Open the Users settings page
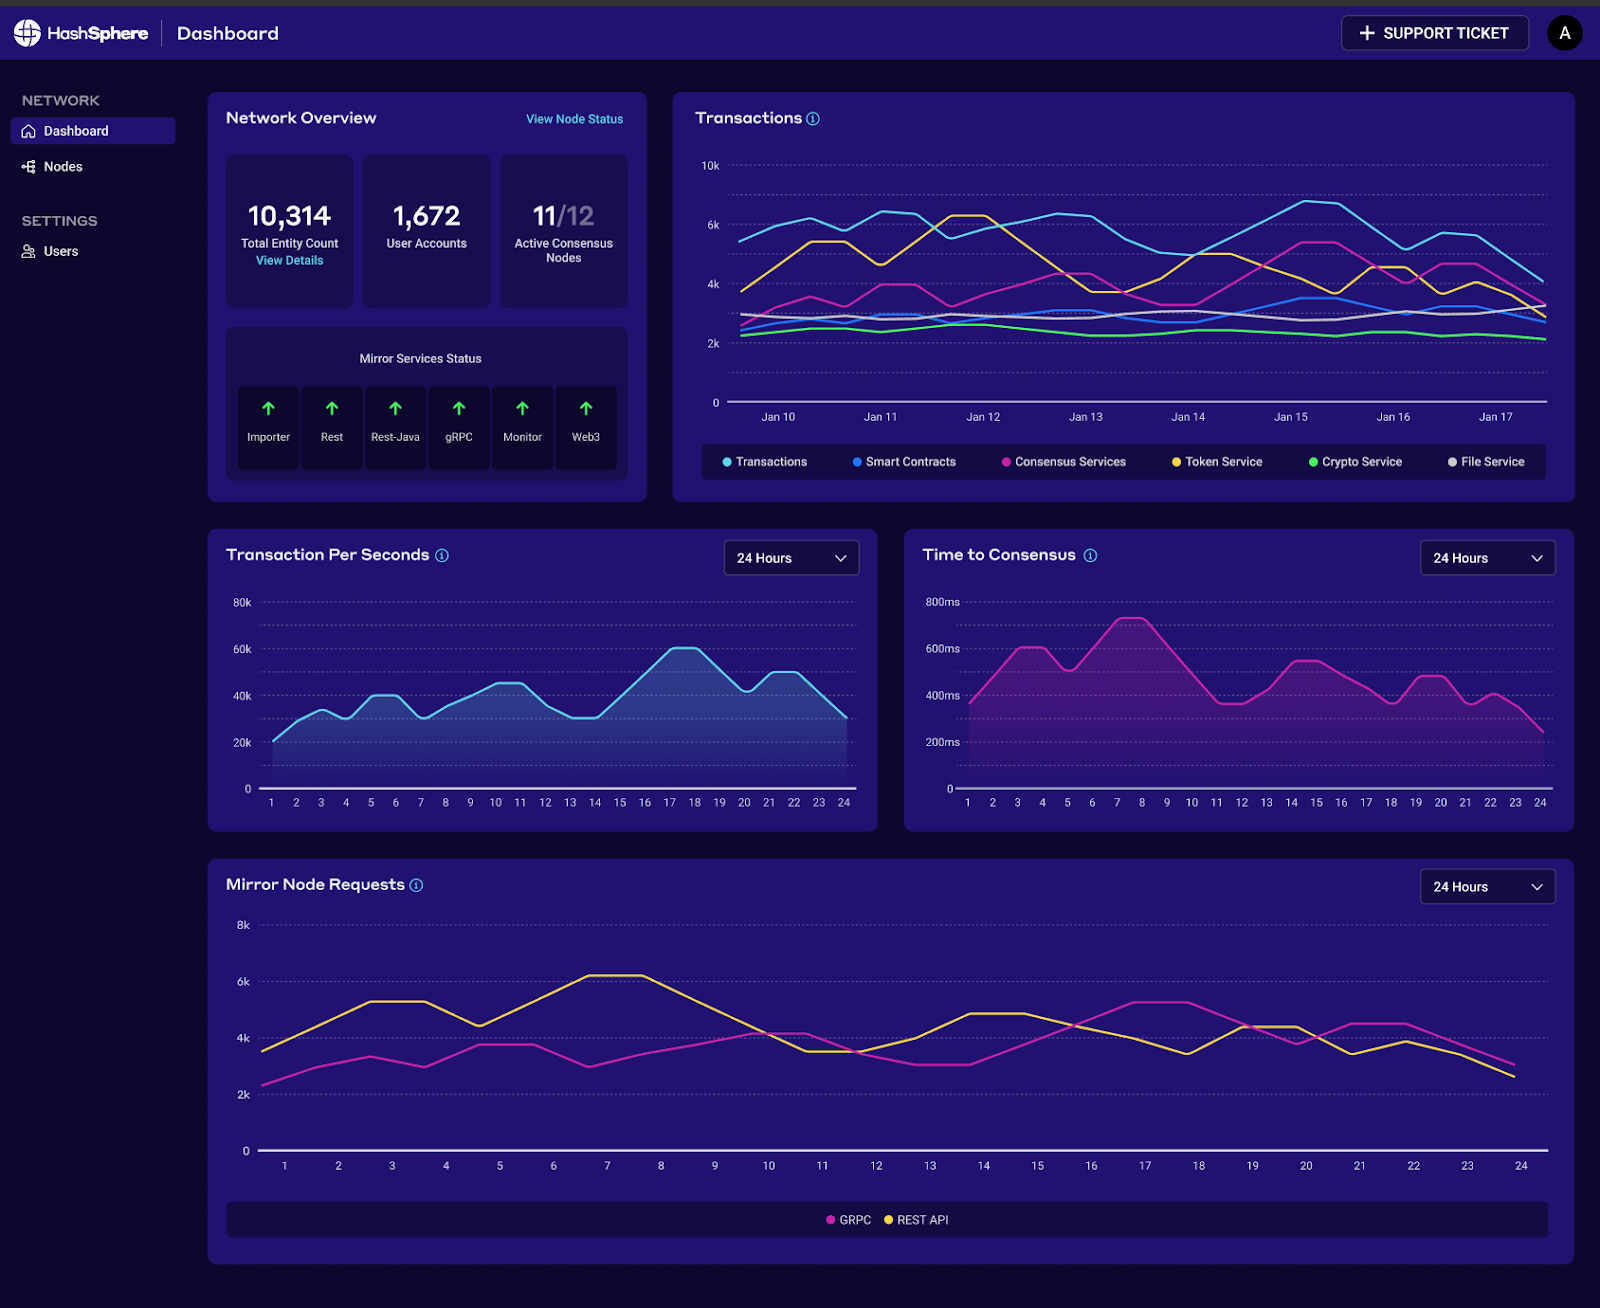The width and height of the screenshot is (1600, 1308). (x=61, y=252)
